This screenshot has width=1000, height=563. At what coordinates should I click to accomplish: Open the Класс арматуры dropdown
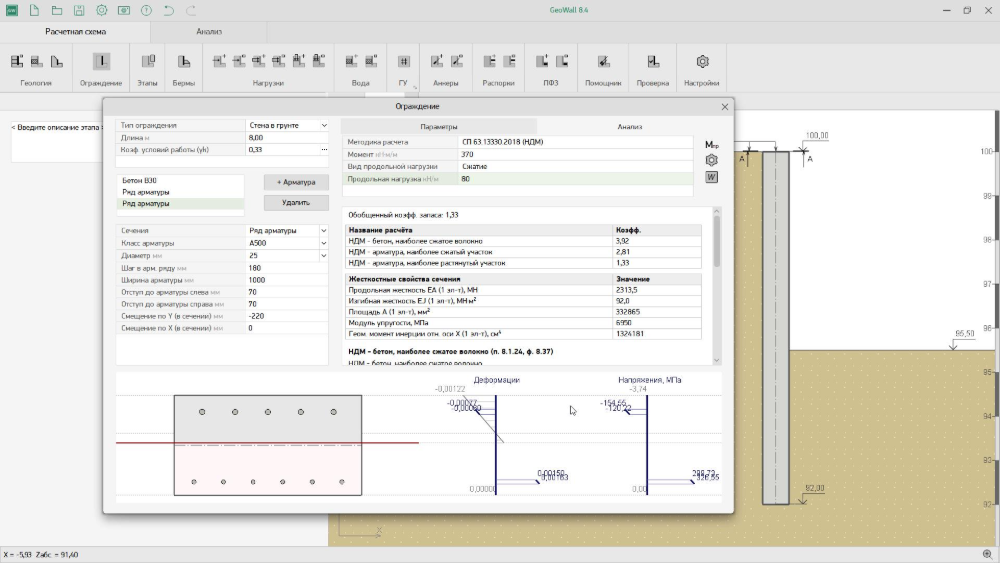(x=323, y=243)
